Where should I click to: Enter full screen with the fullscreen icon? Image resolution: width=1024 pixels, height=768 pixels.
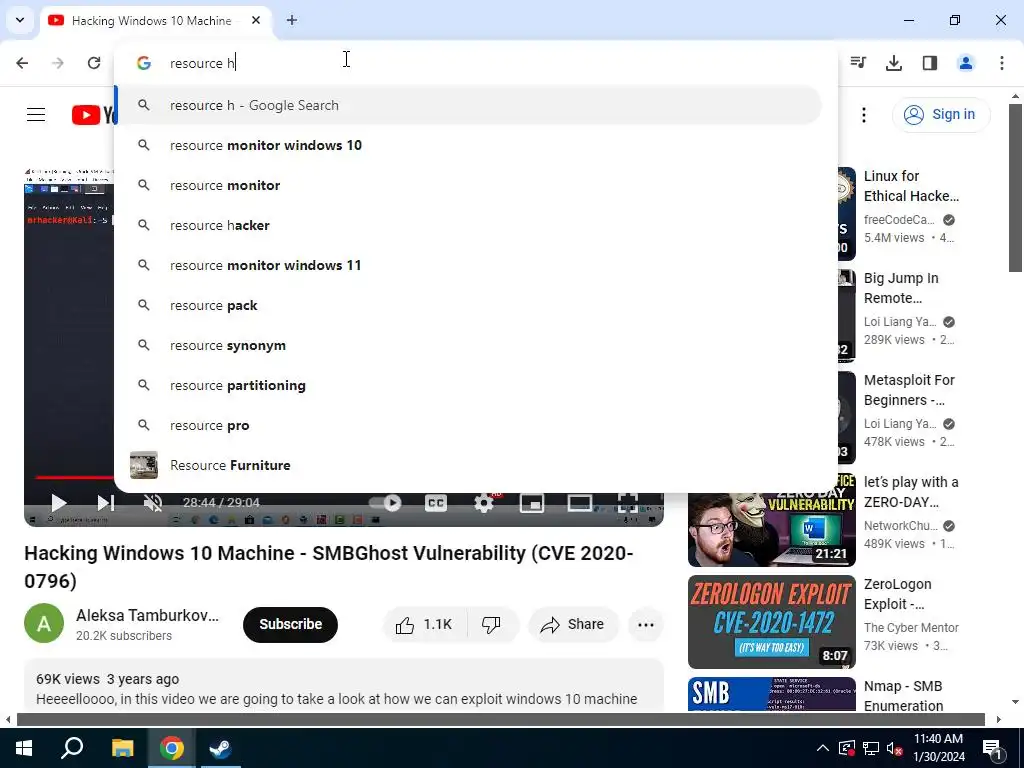(628, 502)
